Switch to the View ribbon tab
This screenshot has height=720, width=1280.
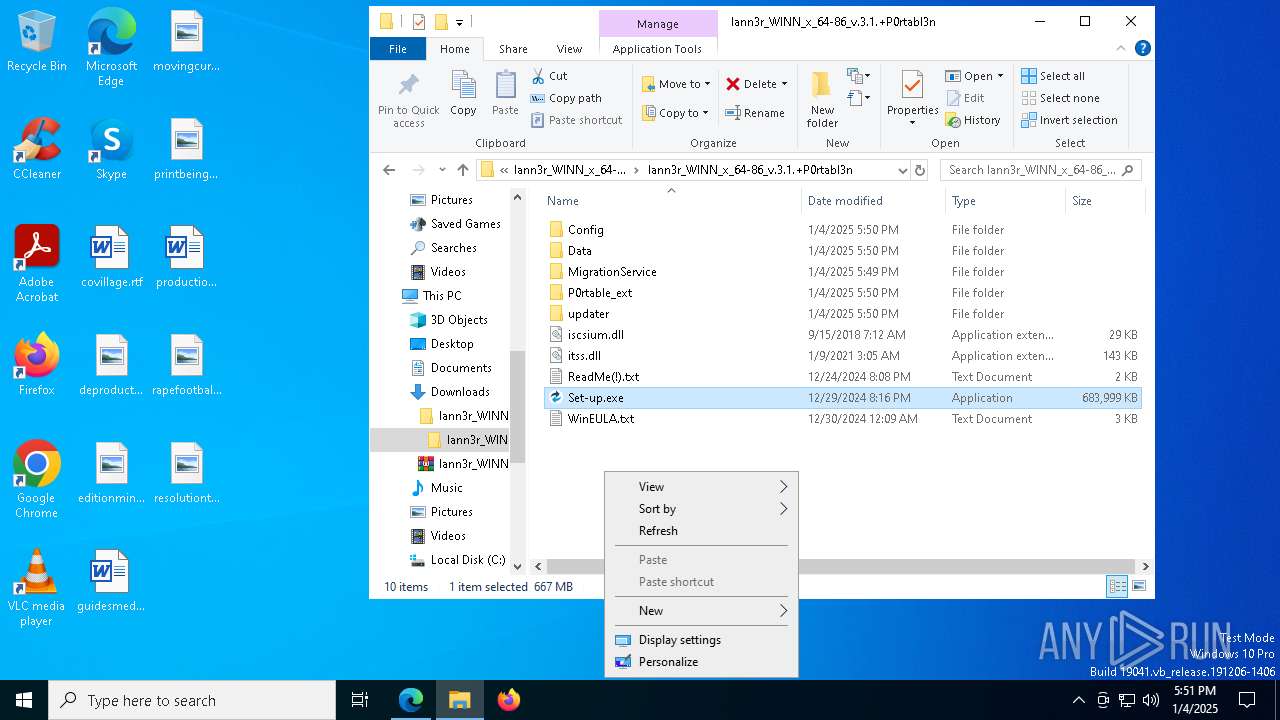point(569,49)
